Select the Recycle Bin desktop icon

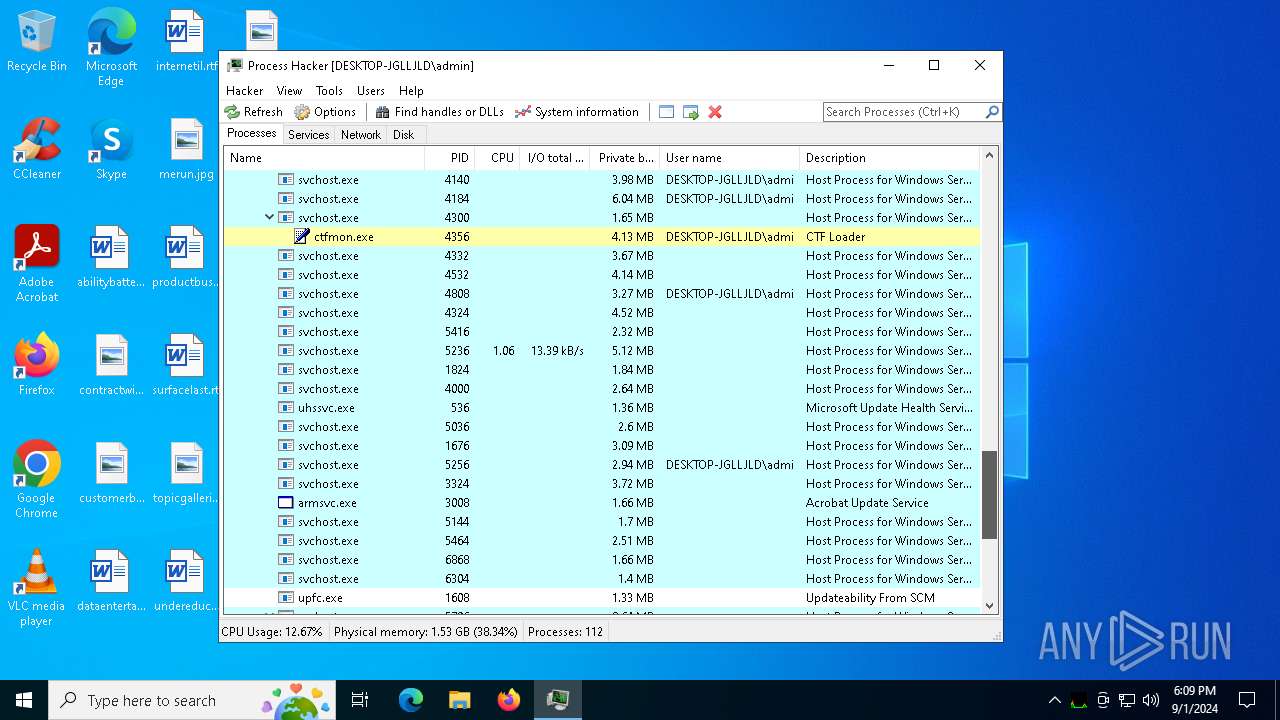37,42
